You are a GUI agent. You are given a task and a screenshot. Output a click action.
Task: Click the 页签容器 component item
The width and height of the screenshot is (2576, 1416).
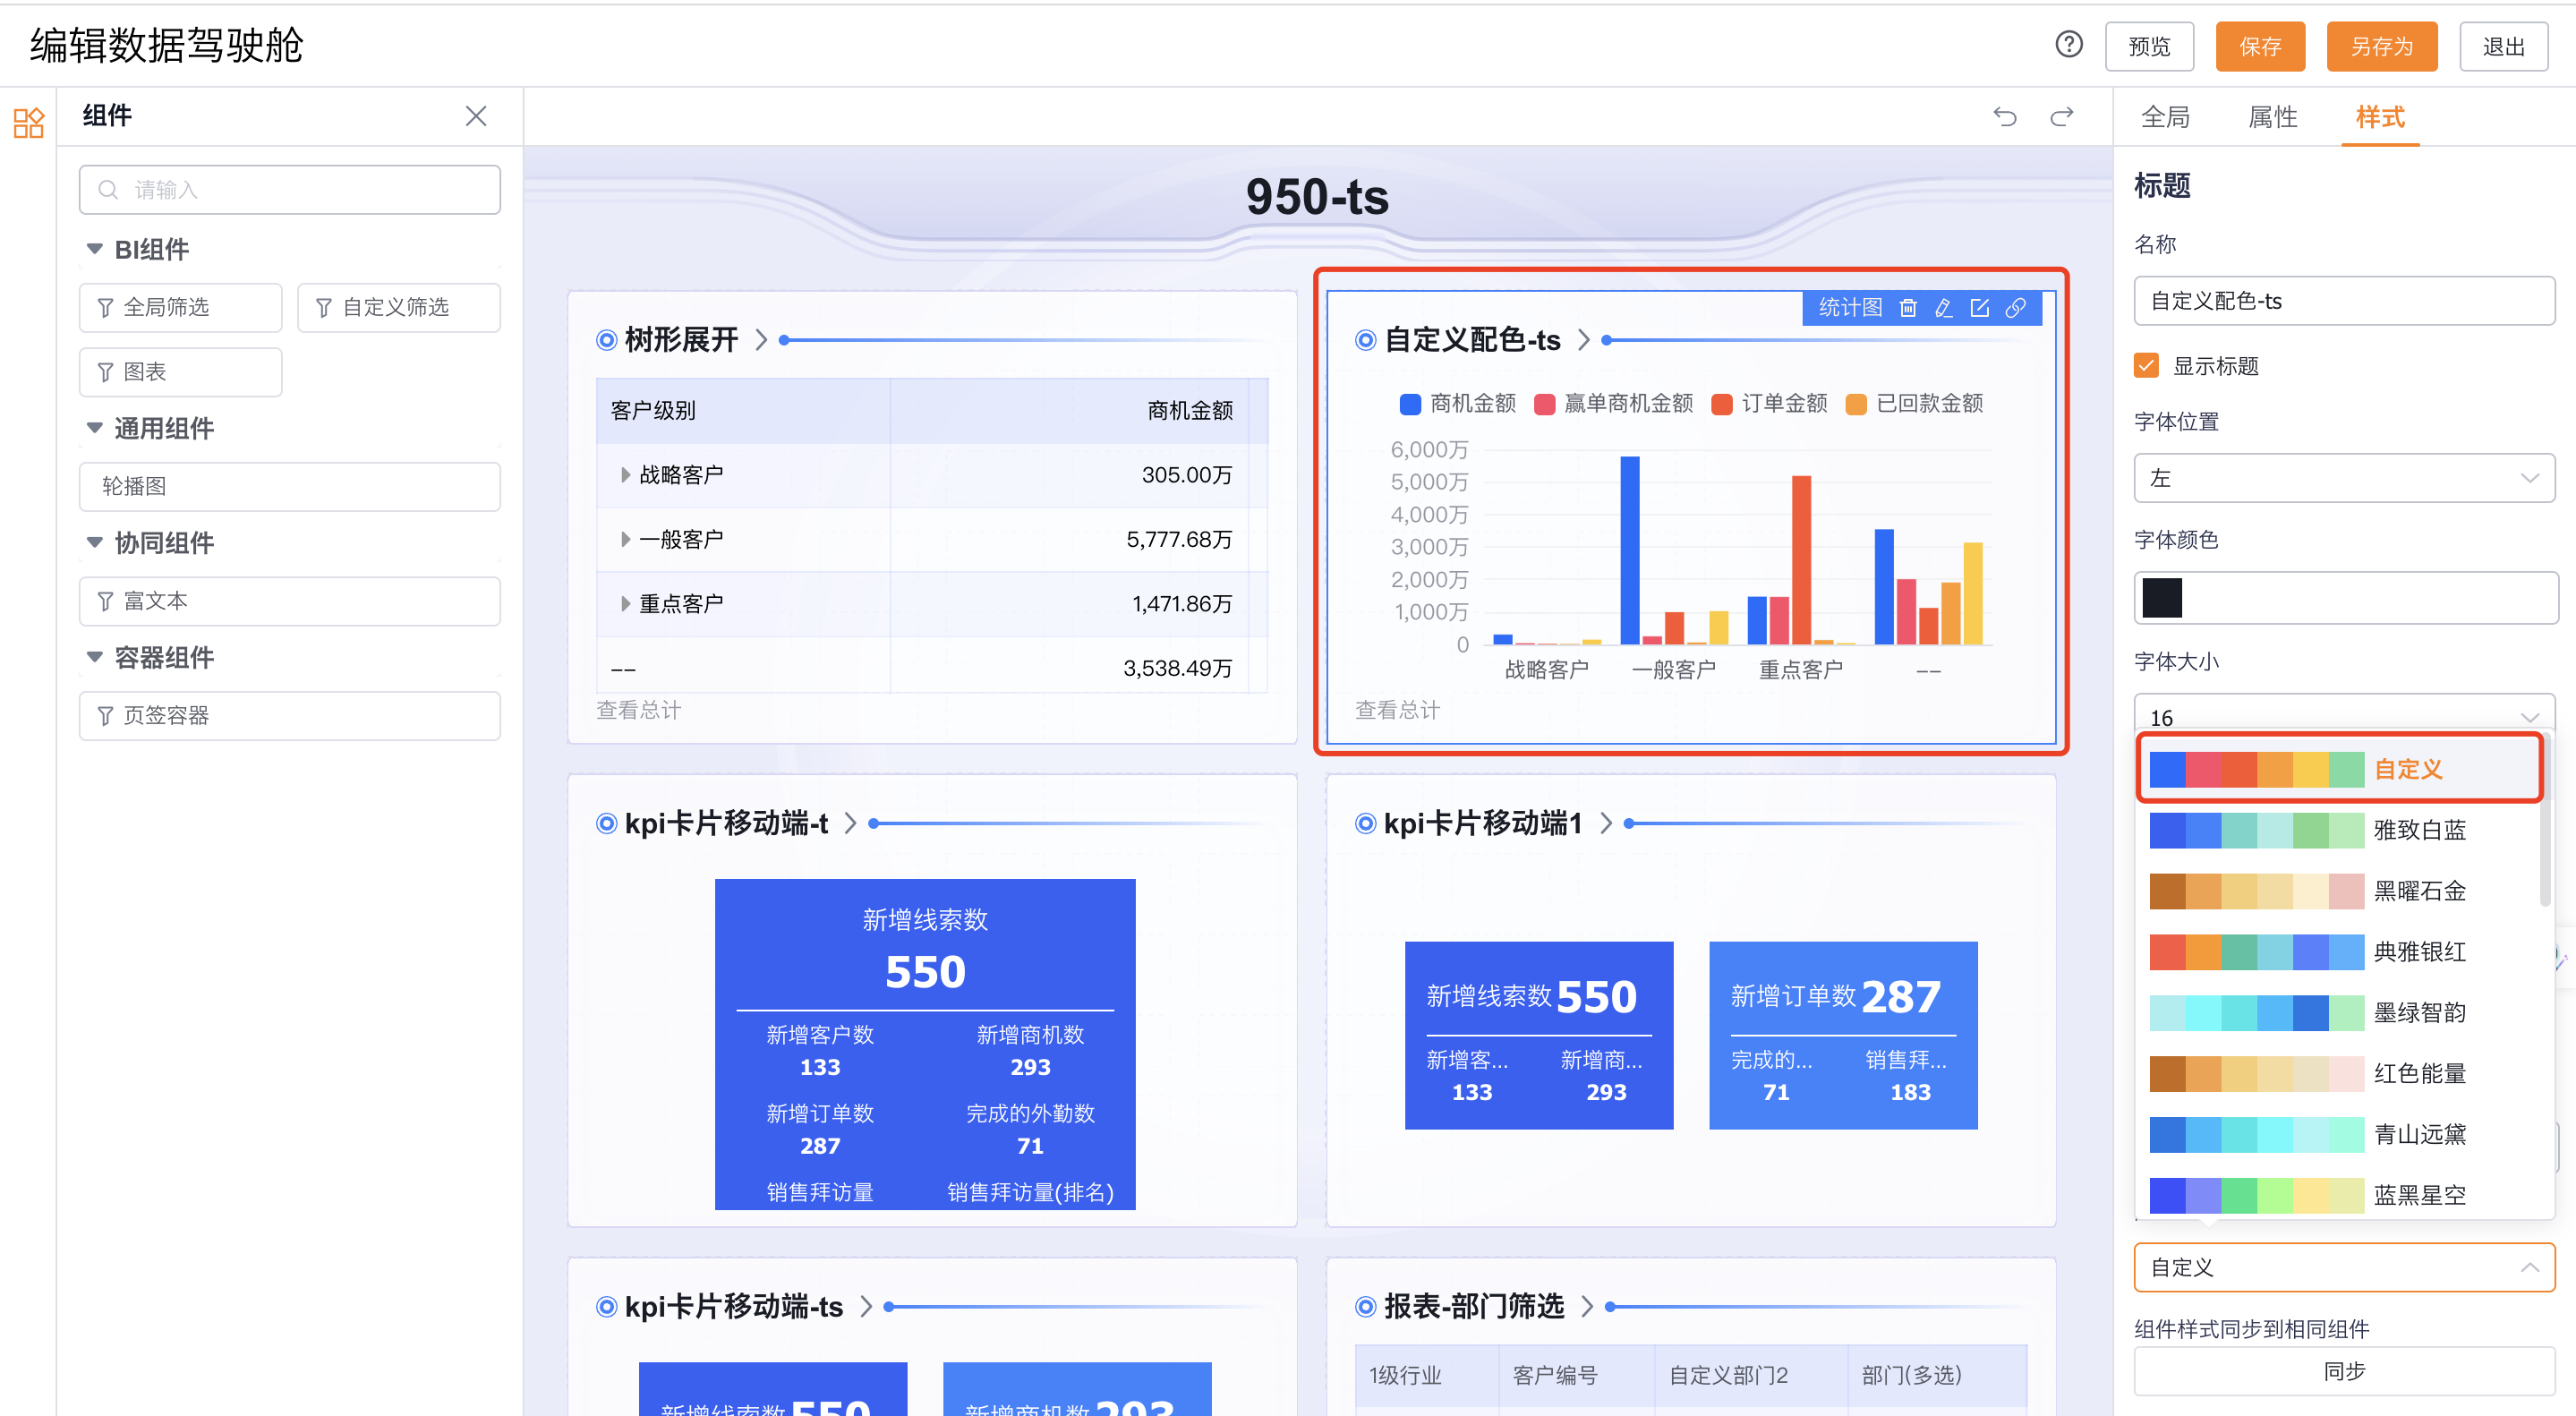pos(289,715)
